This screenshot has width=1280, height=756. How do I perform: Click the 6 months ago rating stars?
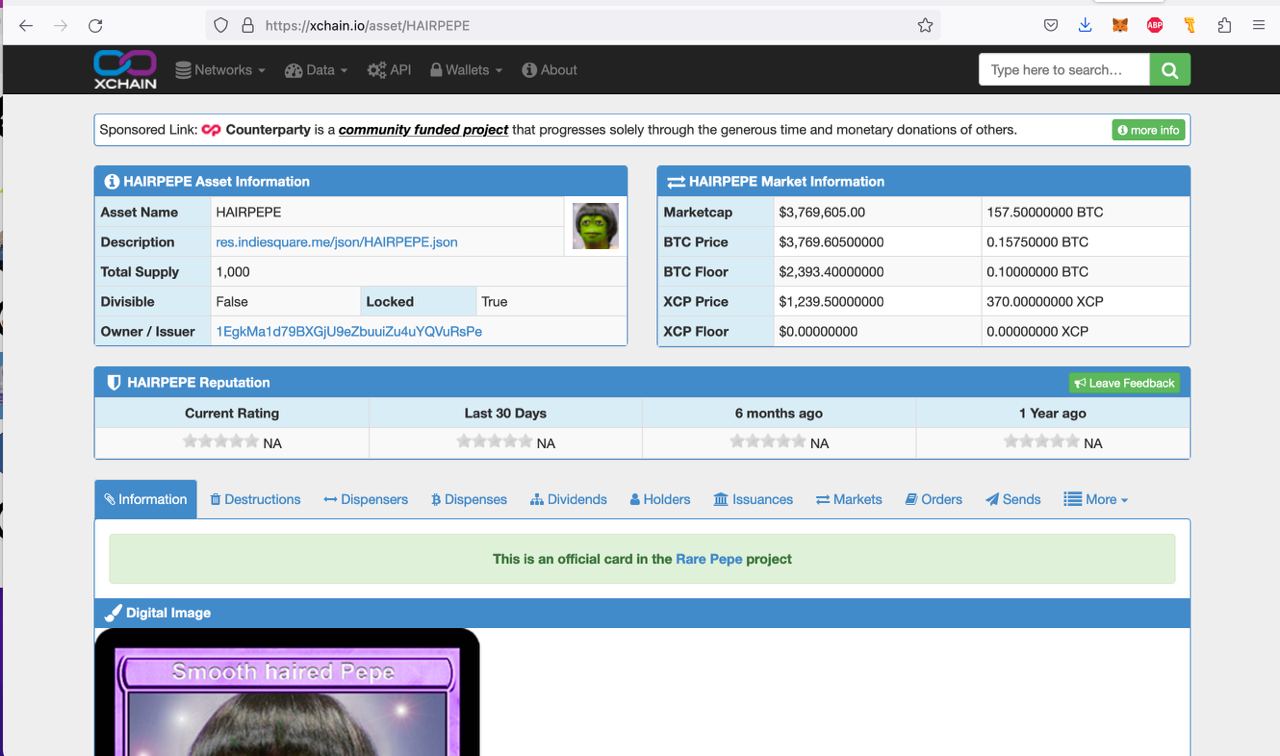[x=767, y=442]
